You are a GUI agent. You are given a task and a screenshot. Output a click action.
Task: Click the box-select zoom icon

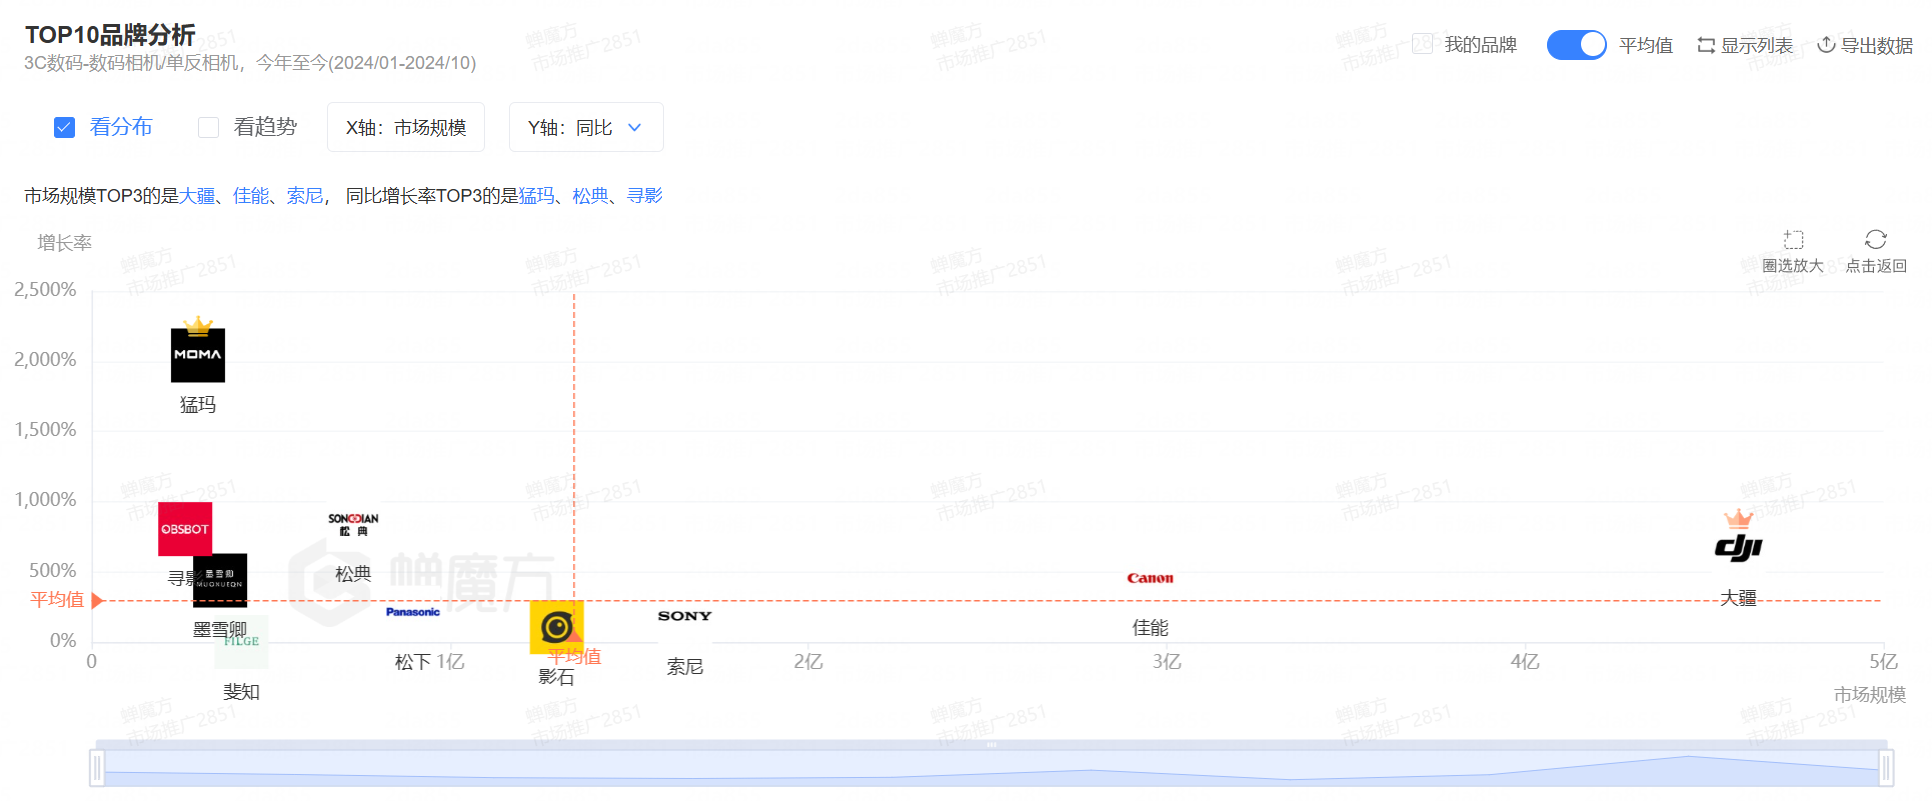[x=1793, y=239]
